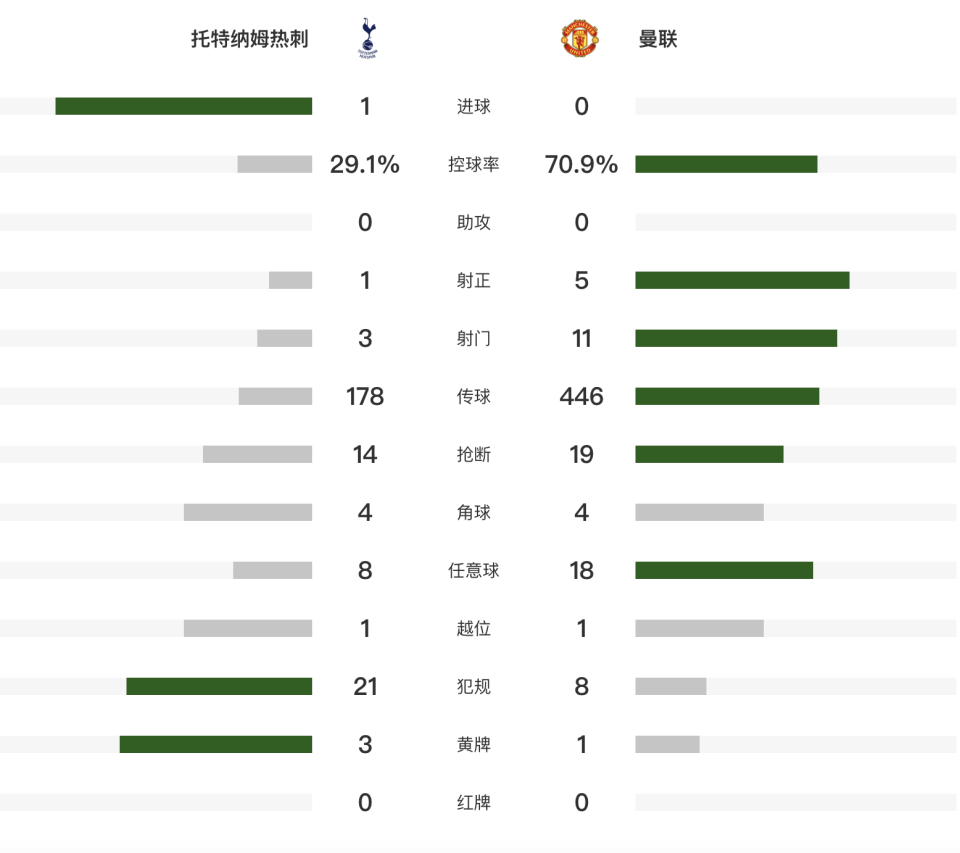Select Manchester United's green 控球率 possession bar

coord(726,164)
